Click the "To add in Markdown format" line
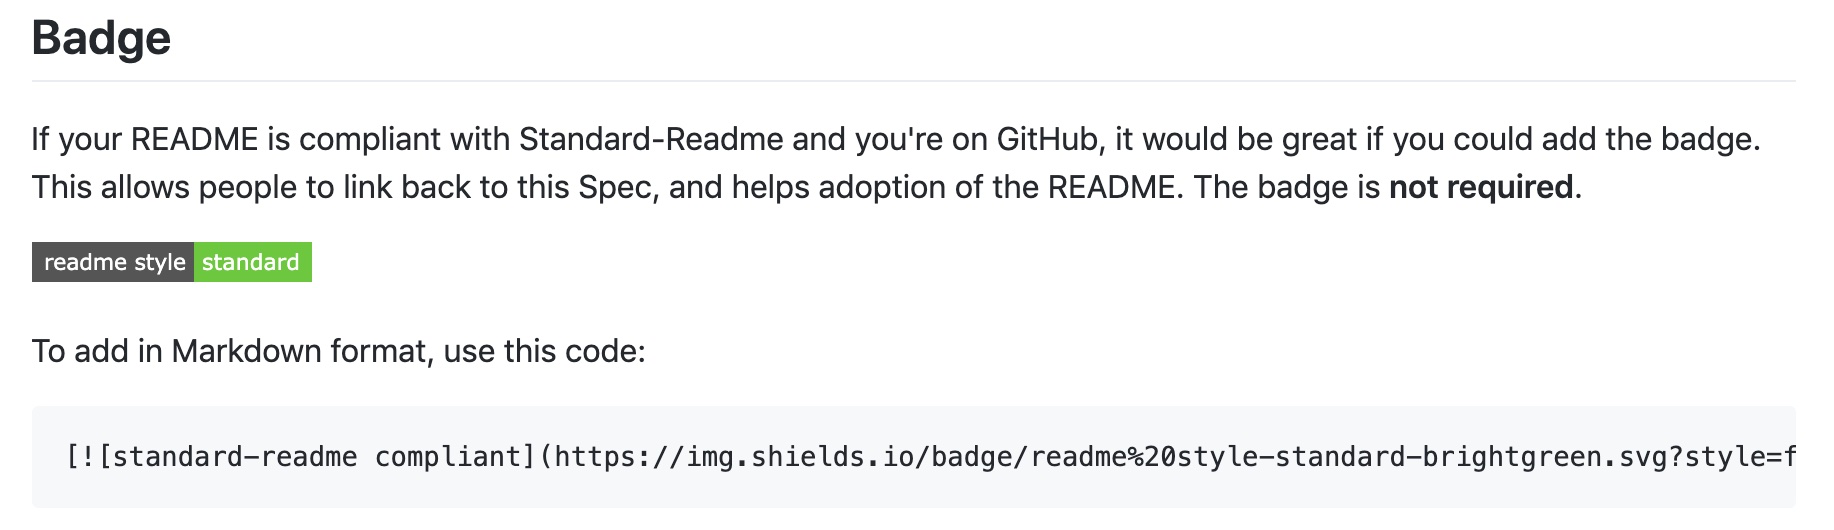Viewport: 1834px width, 530px height. point(338,351)
